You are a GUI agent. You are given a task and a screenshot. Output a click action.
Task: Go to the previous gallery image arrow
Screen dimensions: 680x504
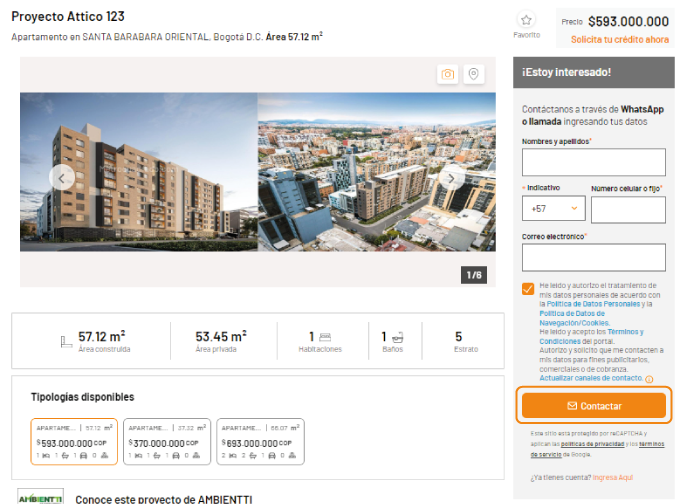point(62,177)
